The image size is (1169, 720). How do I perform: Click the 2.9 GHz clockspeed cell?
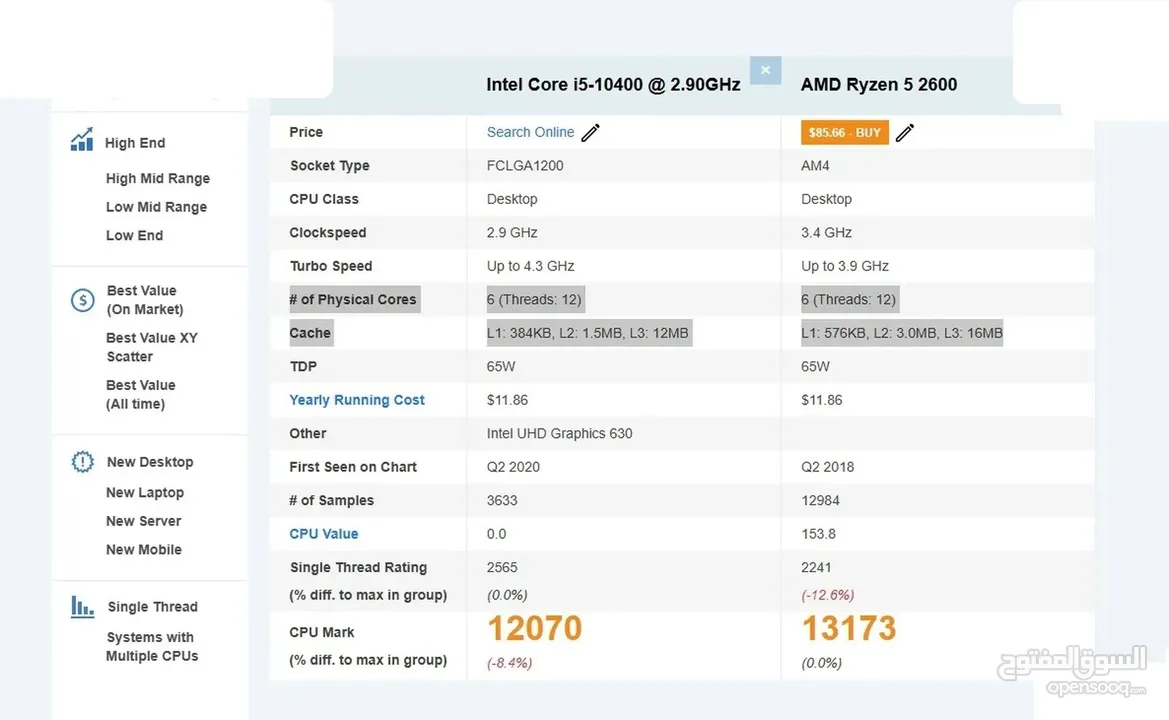point(511,232)
